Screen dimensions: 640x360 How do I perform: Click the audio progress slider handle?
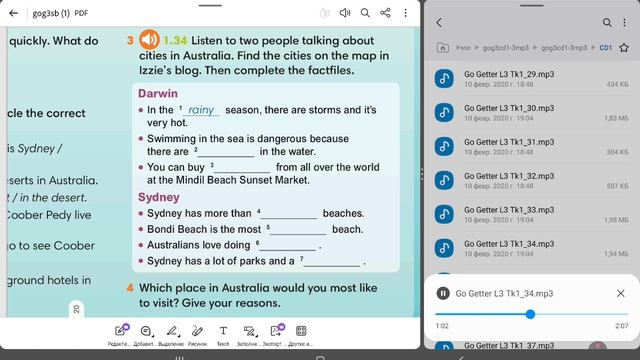pos(530,314)
